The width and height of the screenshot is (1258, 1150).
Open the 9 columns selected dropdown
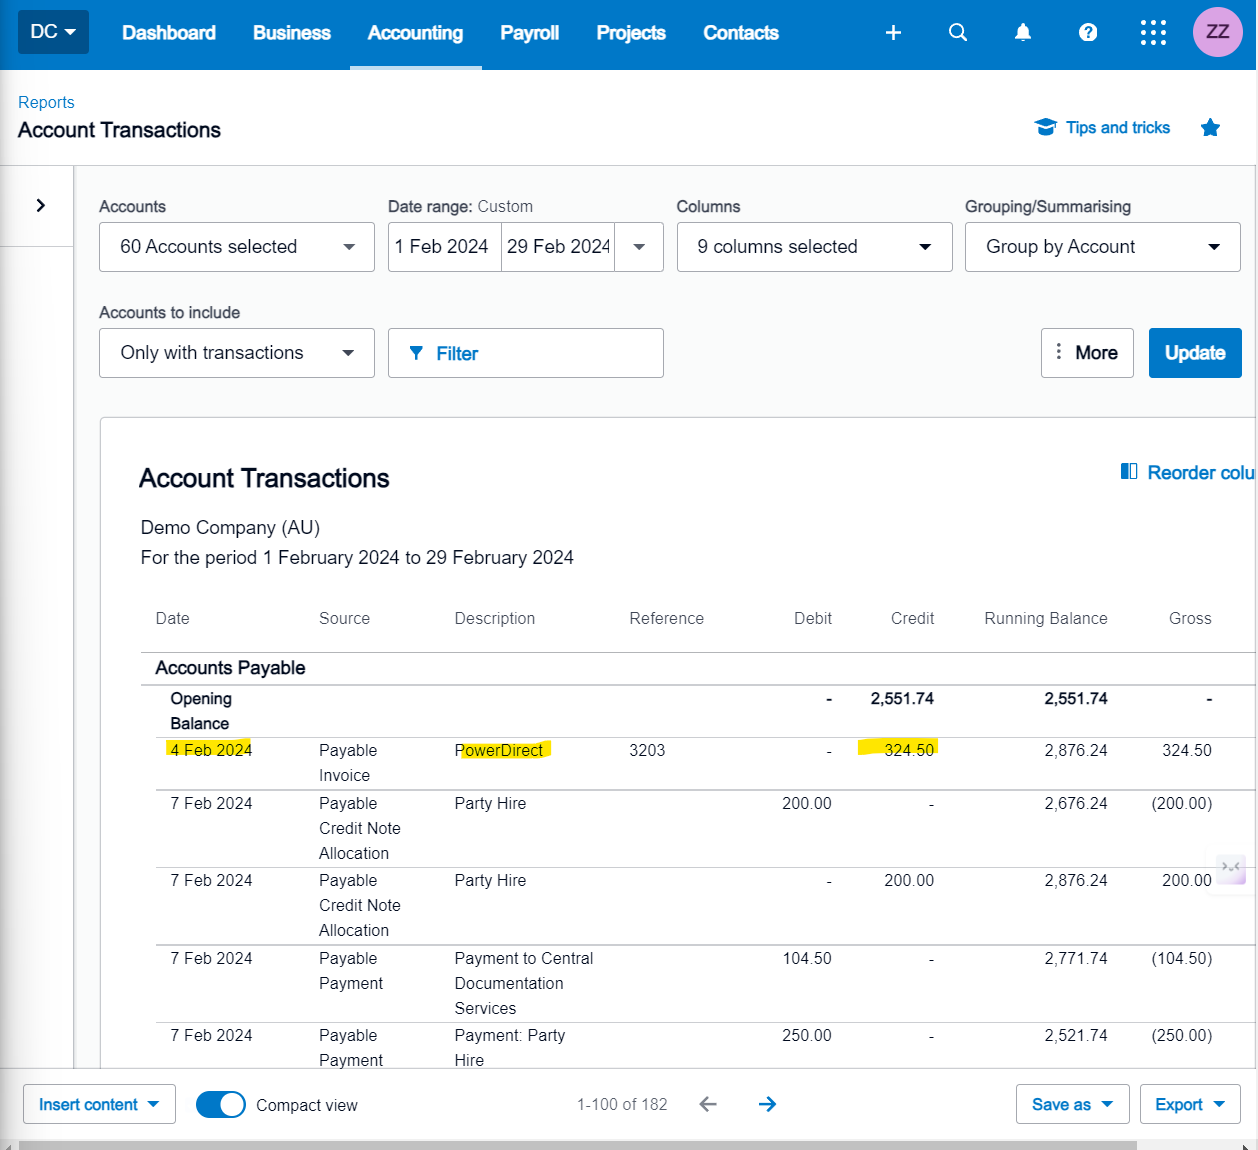pyautogui.click(x=814, y=247)
